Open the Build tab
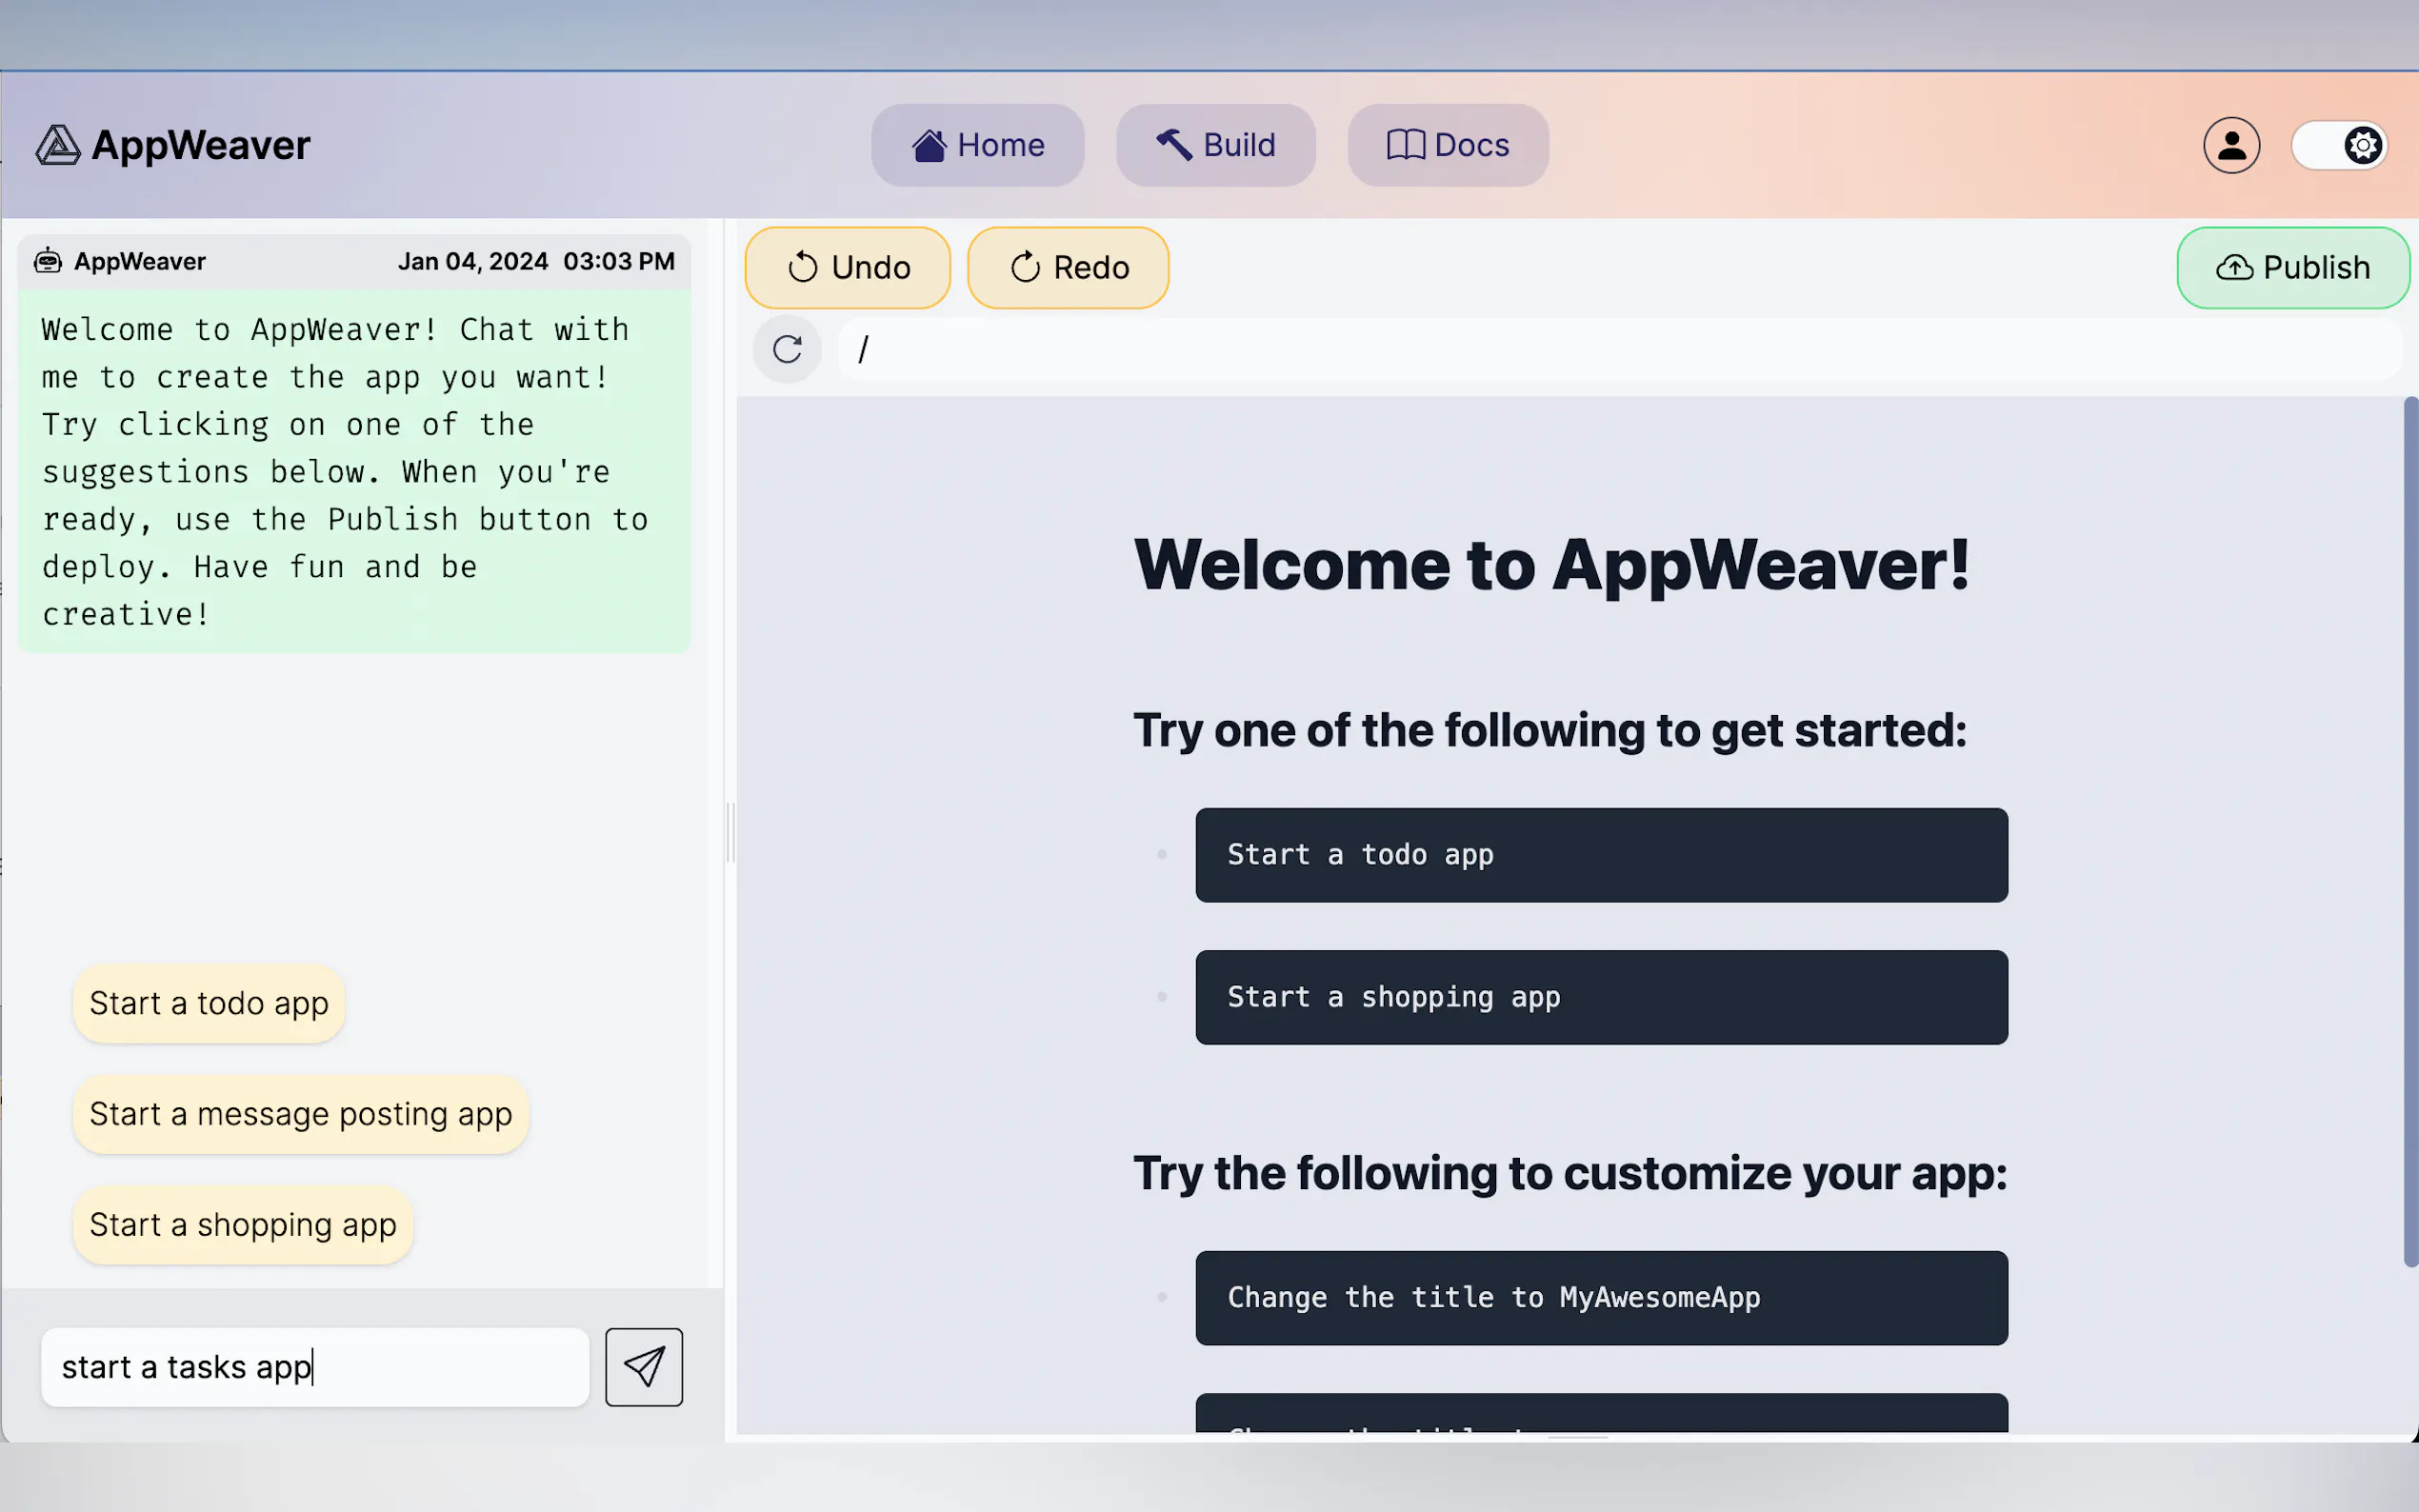This screenshot has width=2419, height=1512. [1215, 145]
